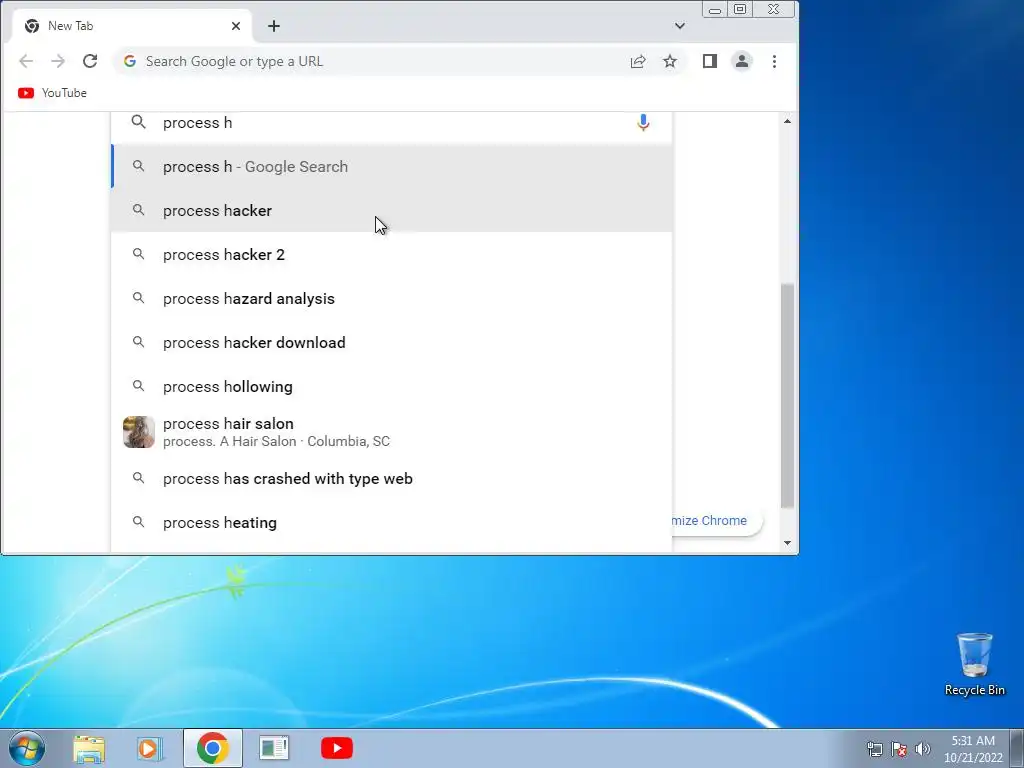The image size is (1024, 768).
Task: Choose the 'process hacker 2' suggestion
Action: coord(392,255)
